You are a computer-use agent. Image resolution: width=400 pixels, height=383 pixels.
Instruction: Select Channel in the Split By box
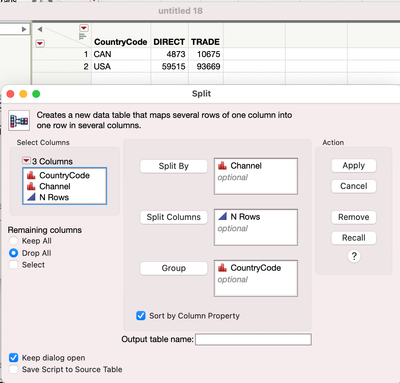tap(246, 166)
